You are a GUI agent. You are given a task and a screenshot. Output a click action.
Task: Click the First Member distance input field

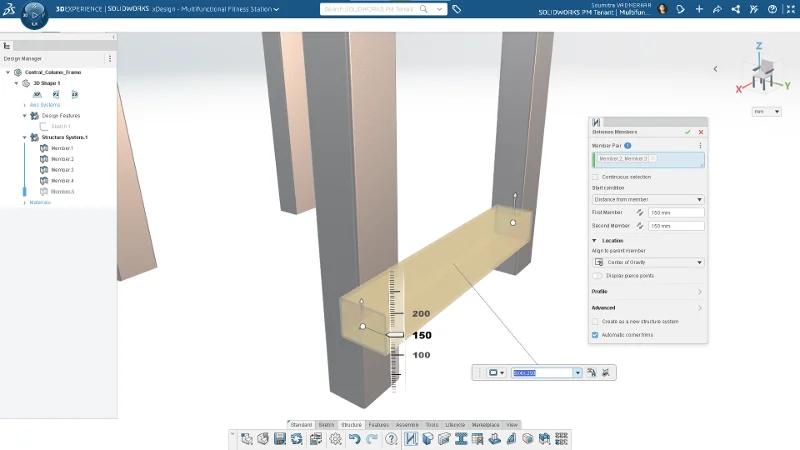(x=676, y=212)
